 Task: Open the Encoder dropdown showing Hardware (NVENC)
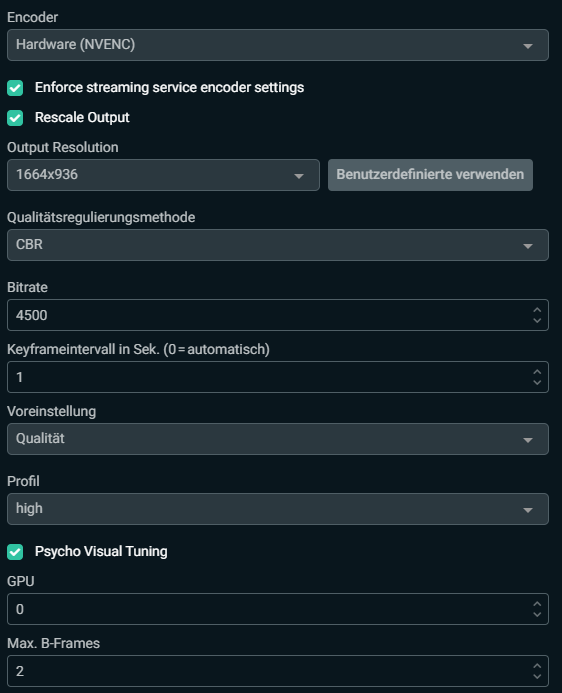277,45
